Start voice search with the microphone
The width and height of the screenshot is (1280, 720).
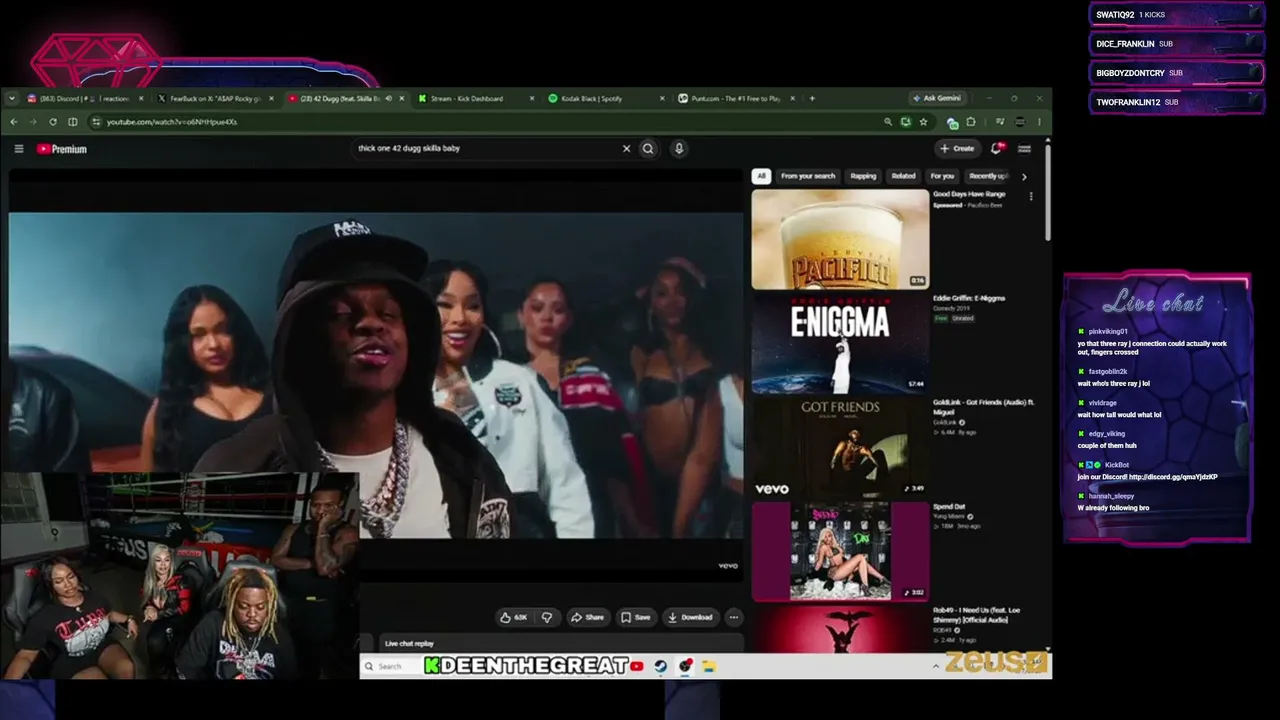[x=678, y=149]
